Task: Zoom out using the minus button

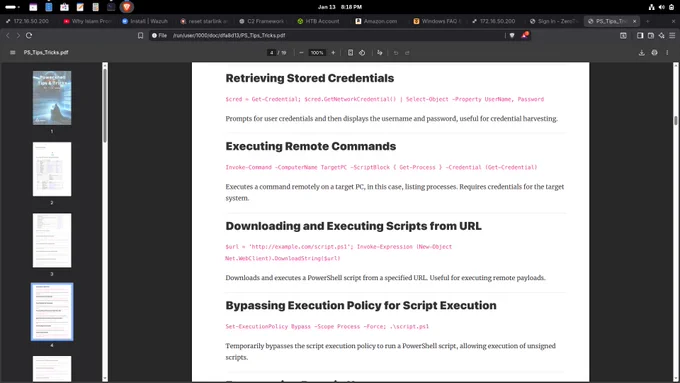Action: tap(301, 52)
